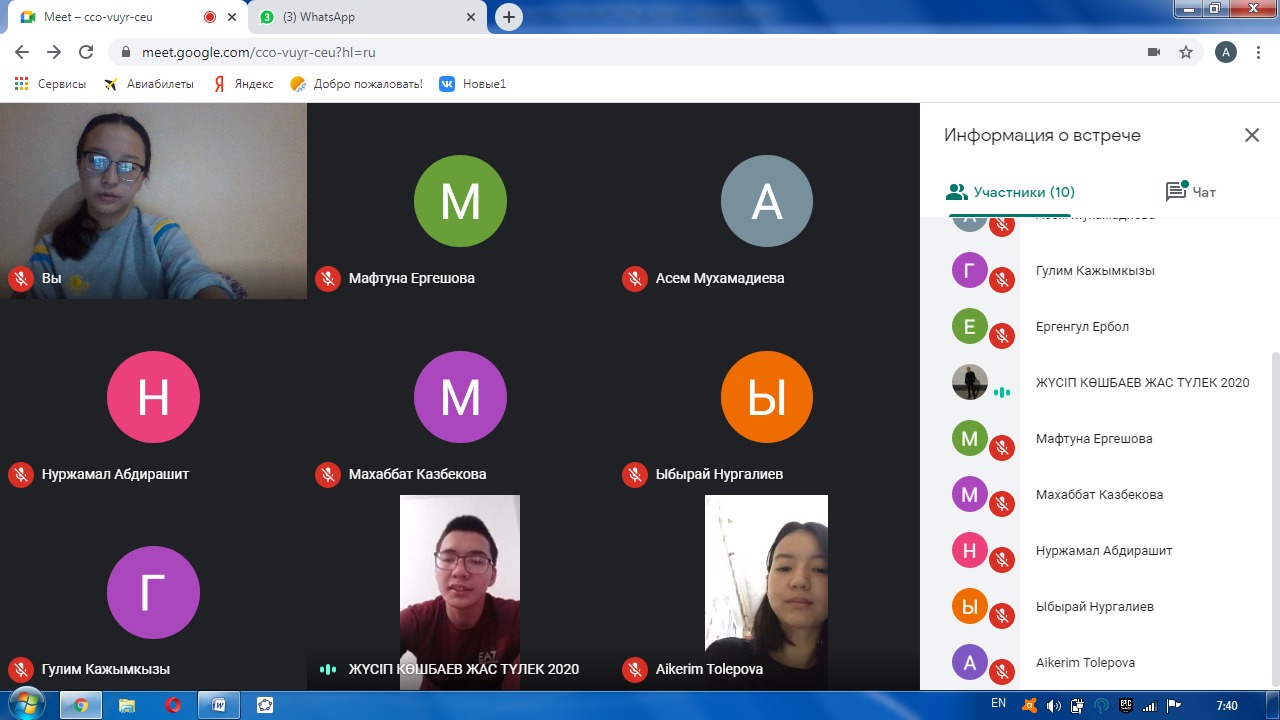Select ЖҮСІП КӨШБАЕВ ЖАС ТҮЛЕК video tile
The image size is (1280, 720).
[x=460, y=592]
